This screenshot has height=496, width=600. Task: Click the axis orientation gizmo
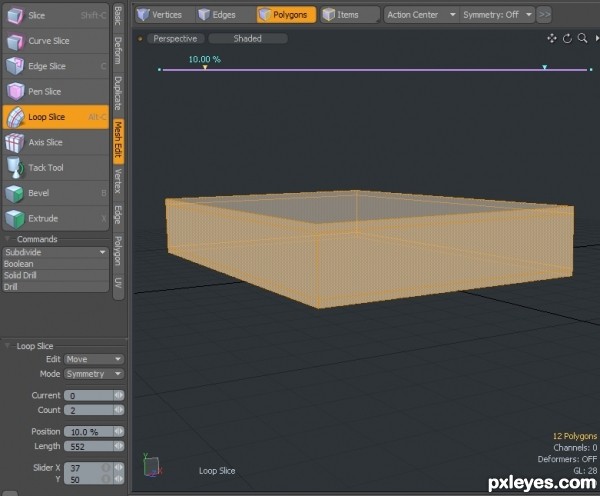point(152,466)
